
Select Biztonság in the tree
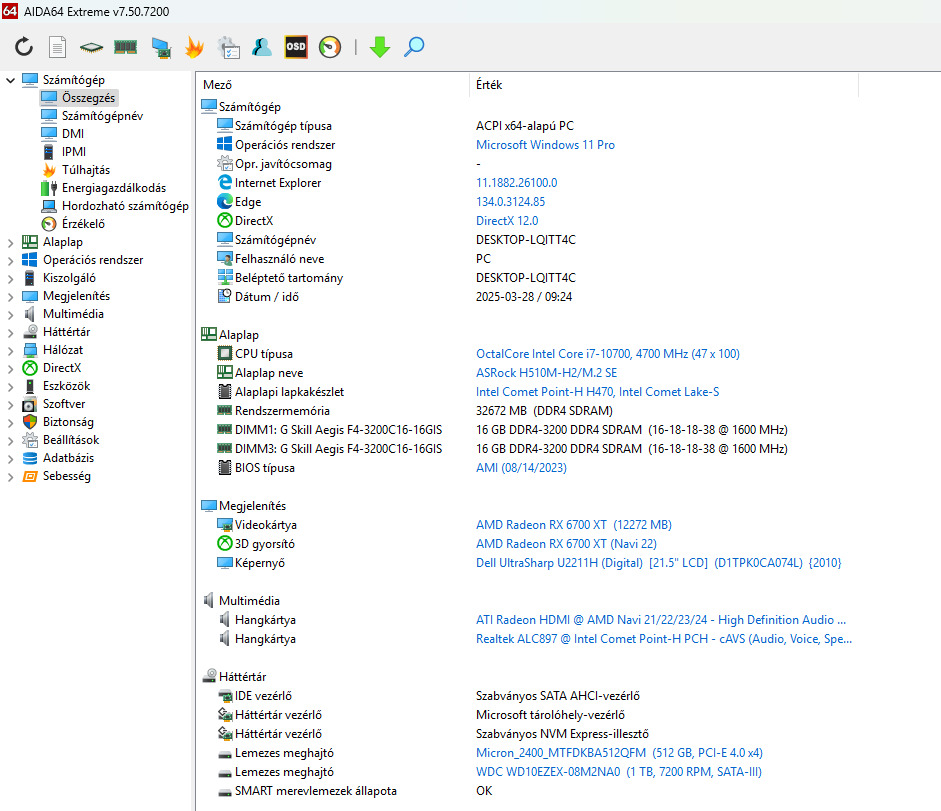tap(68, 422)
